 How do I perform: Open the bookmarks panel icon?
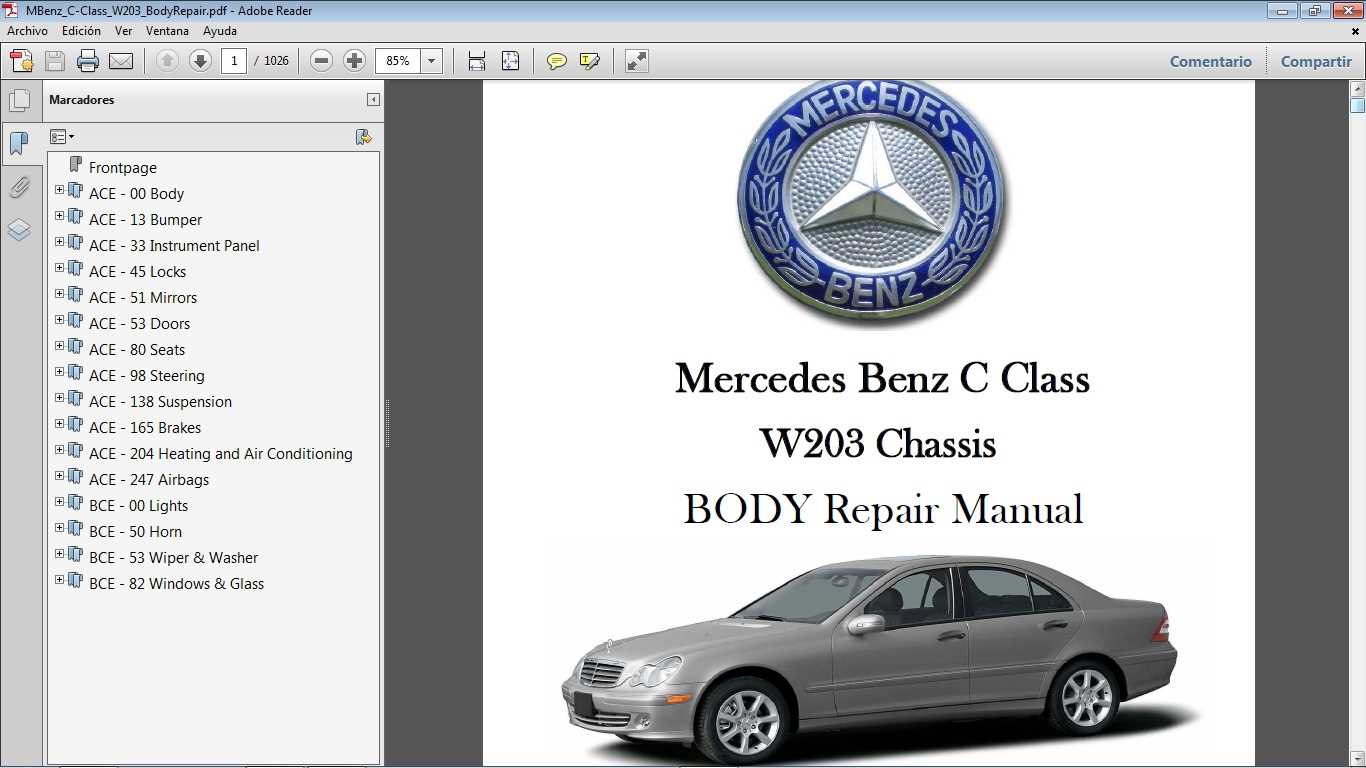19,143
